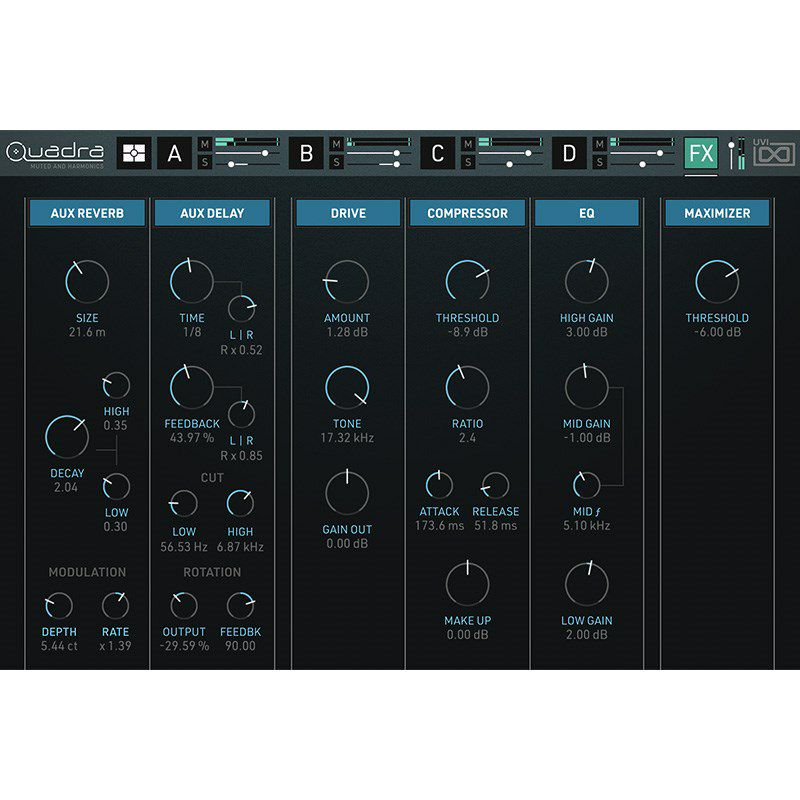The width and height of the screenshot is (800, 800).
Task: Click the size value 21.6 m
Action: pyautogui.click(x=87, y=332)
